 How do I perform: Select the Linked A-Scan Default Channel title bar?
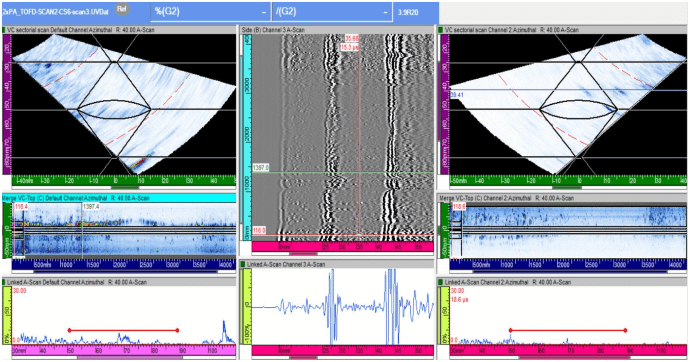point(119,282)
